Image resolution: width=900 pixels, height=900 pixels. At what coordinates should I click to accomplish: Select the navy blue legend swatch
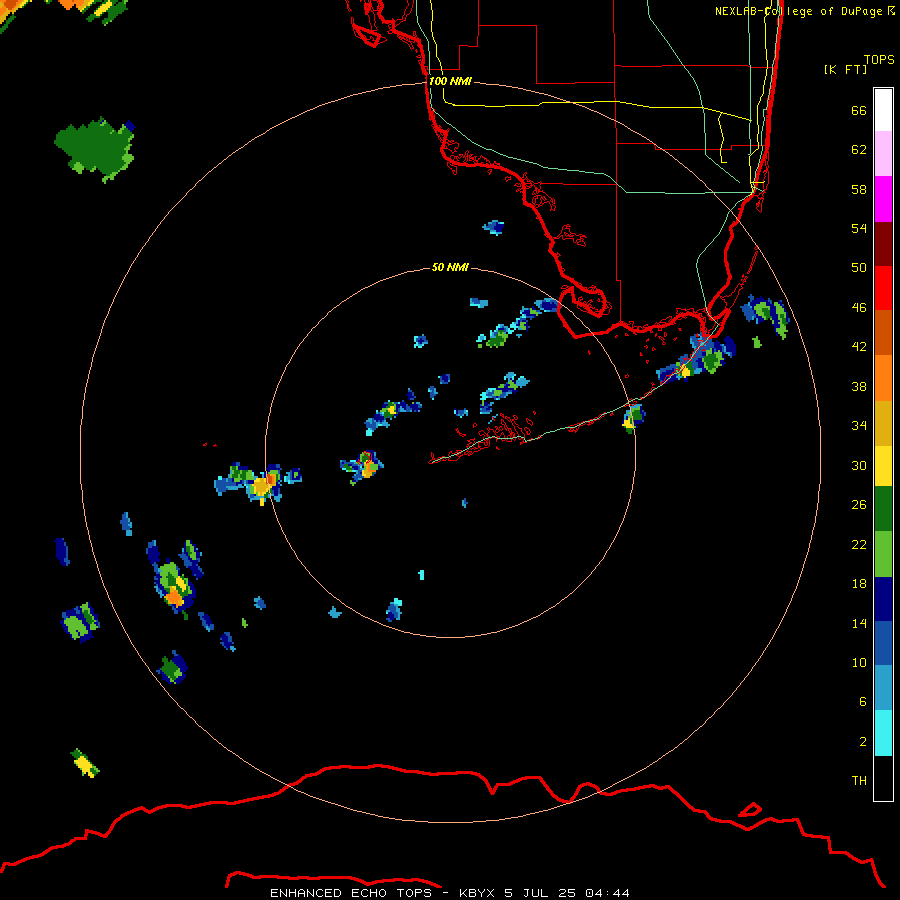[x=883, y=599]
